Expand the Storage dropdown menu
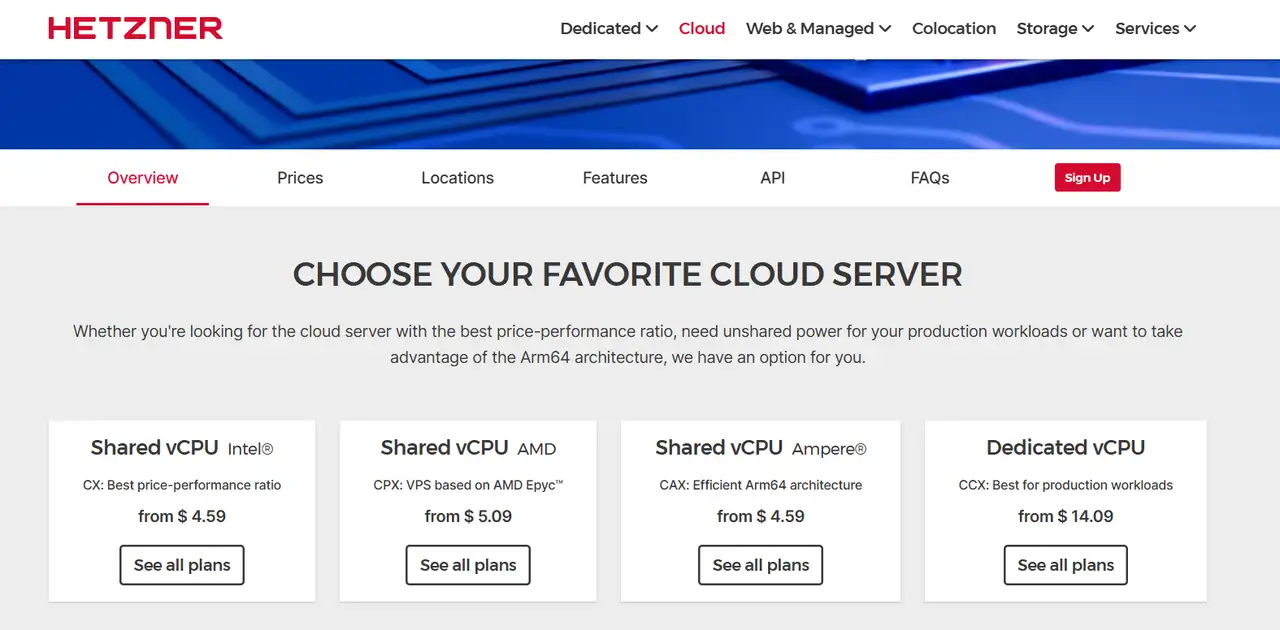Screen dimensions: 1280x630 click(x=1055, y=28)
